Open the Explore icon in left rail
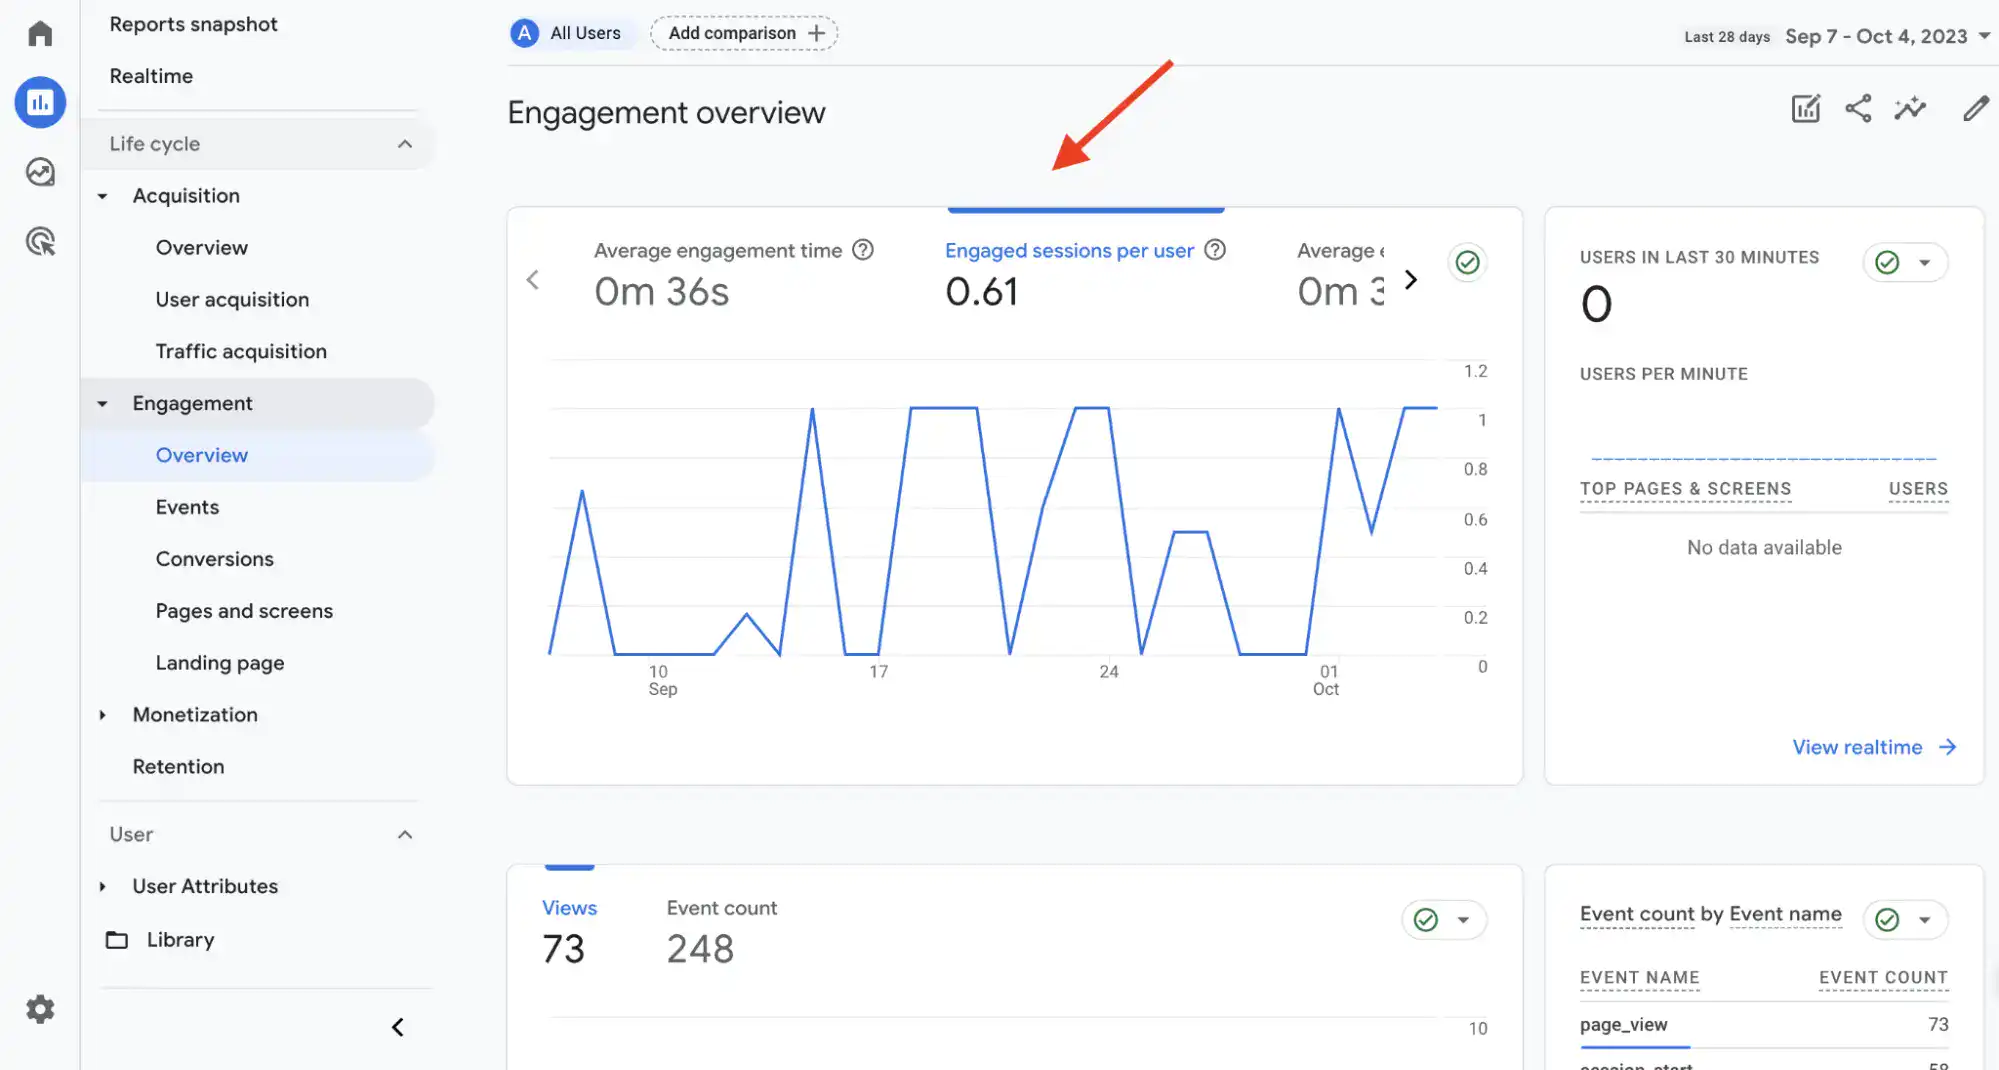Viewport: 1999px width, 1070px height. tap(40, 172)
